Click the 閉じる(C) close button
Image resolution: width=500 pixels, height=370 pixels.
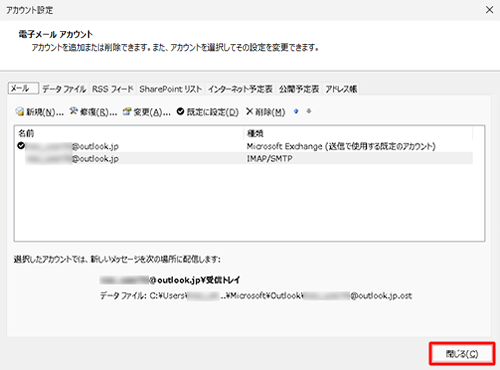click(462, 354)
